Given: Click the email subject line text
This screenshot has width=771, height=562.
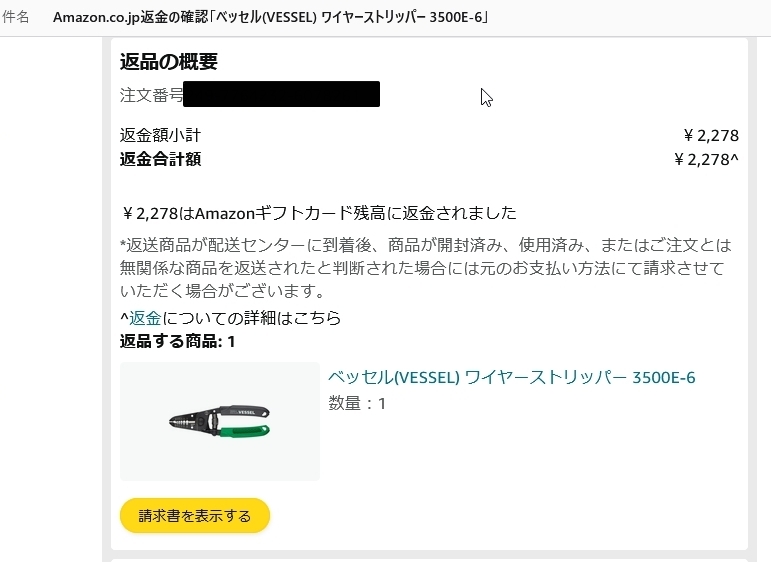Looking at the screenshot, I should pos(270,18).
